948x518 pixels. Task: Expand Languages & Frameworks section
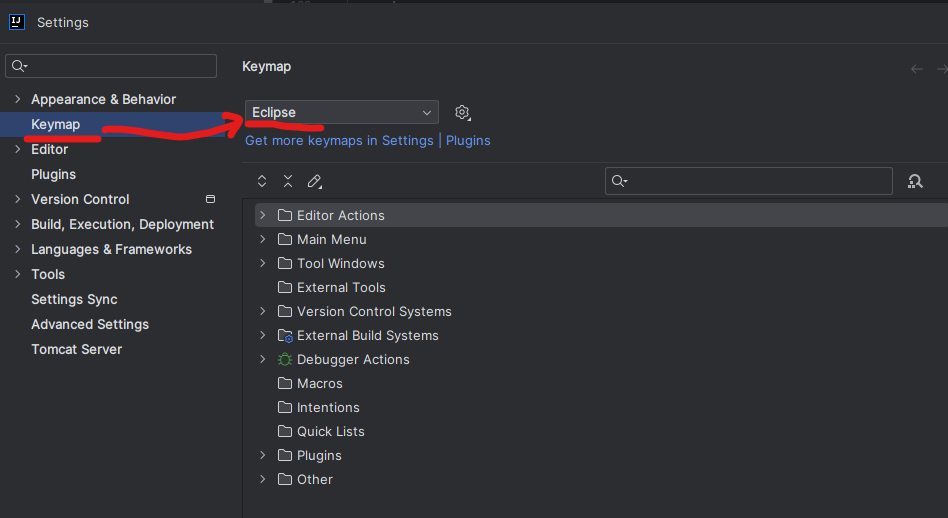point(18,249)
